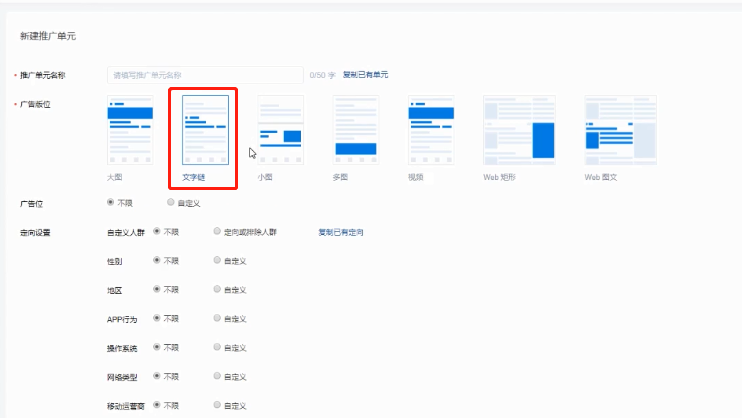Select the 多图 ad format thumbnail
Viewport: 742px width, 418px height.
[356, 130]
